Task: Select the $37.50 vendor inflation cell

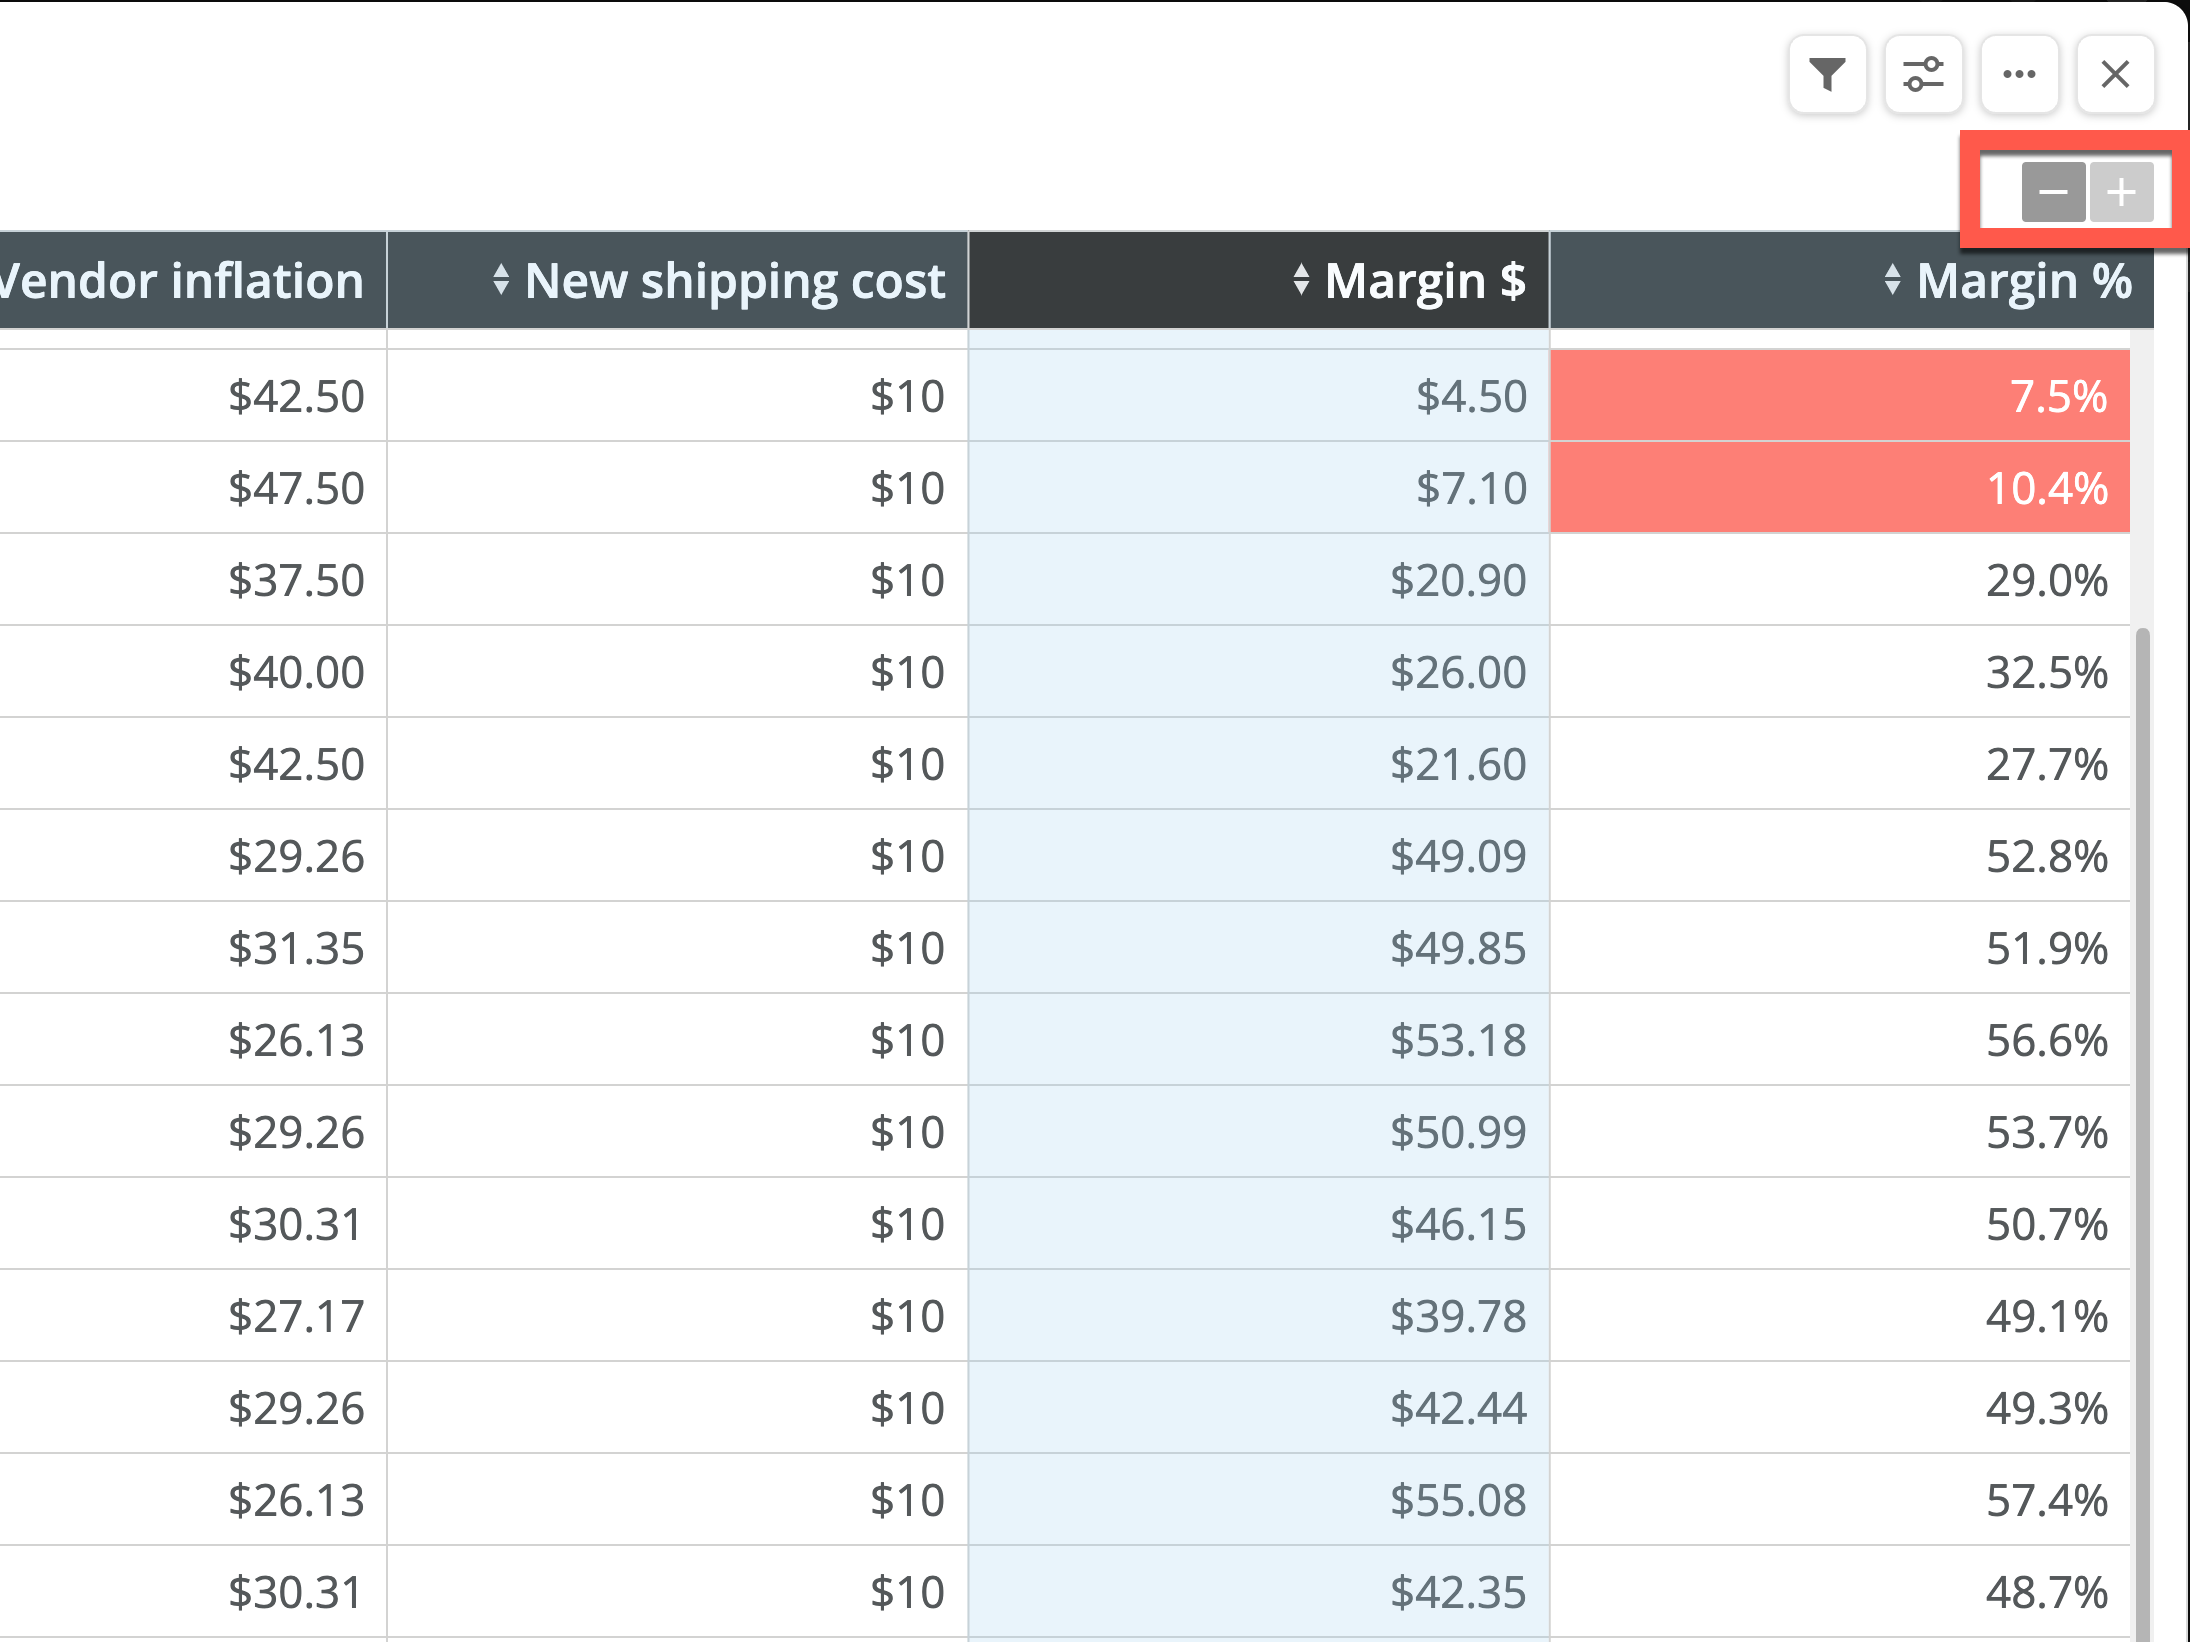Action: click(193, 580)
